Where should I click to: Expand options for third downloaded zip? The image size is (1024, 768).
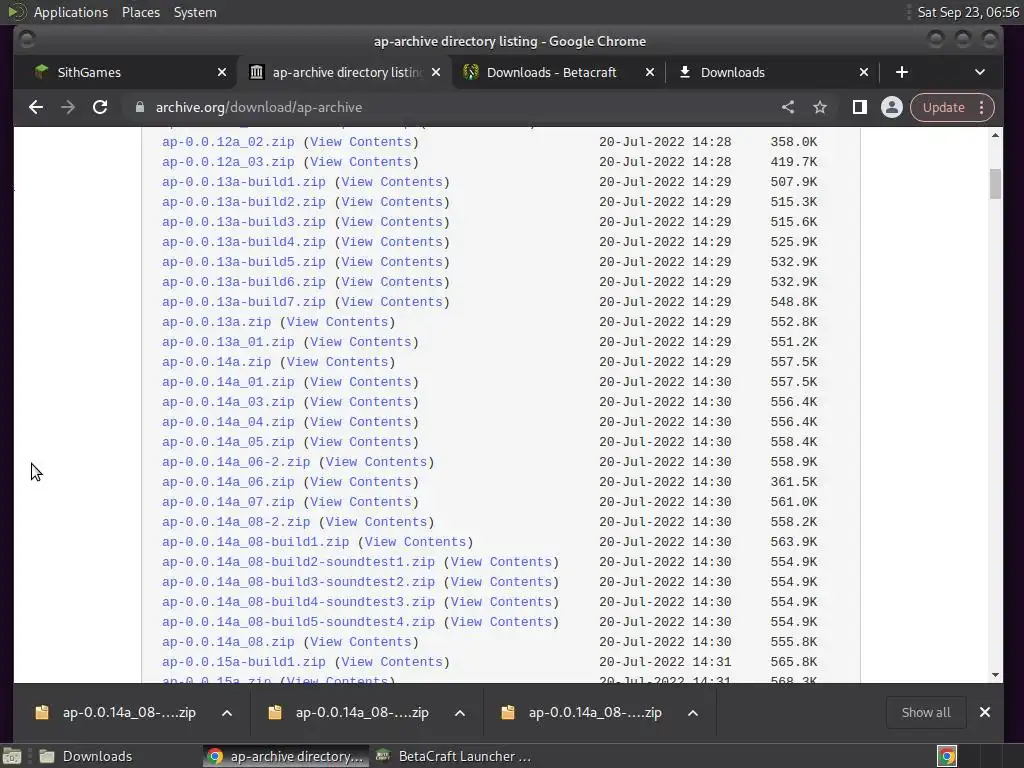coord(693,712)
